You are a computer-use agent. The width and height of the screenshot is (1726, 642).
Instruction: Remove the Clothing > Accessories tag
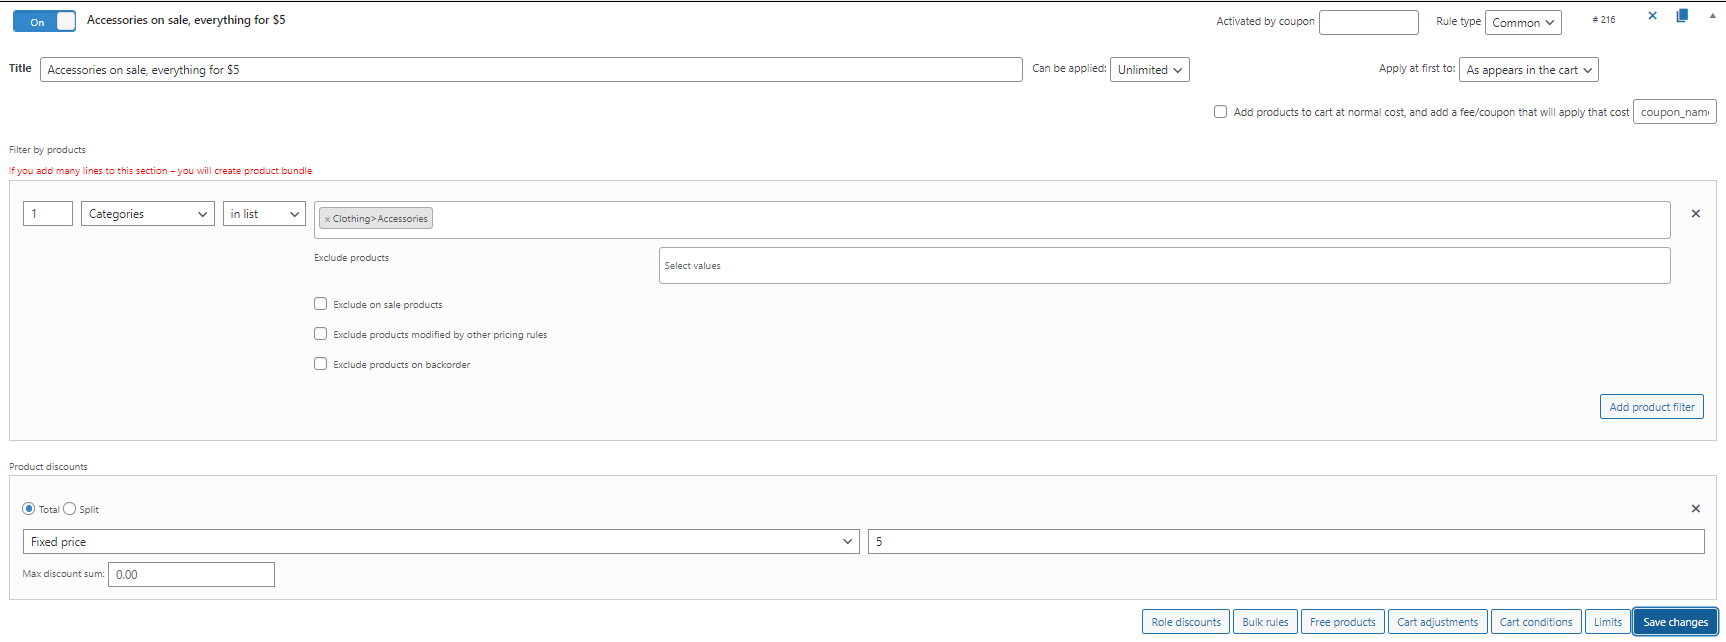(x=327, y=219)
